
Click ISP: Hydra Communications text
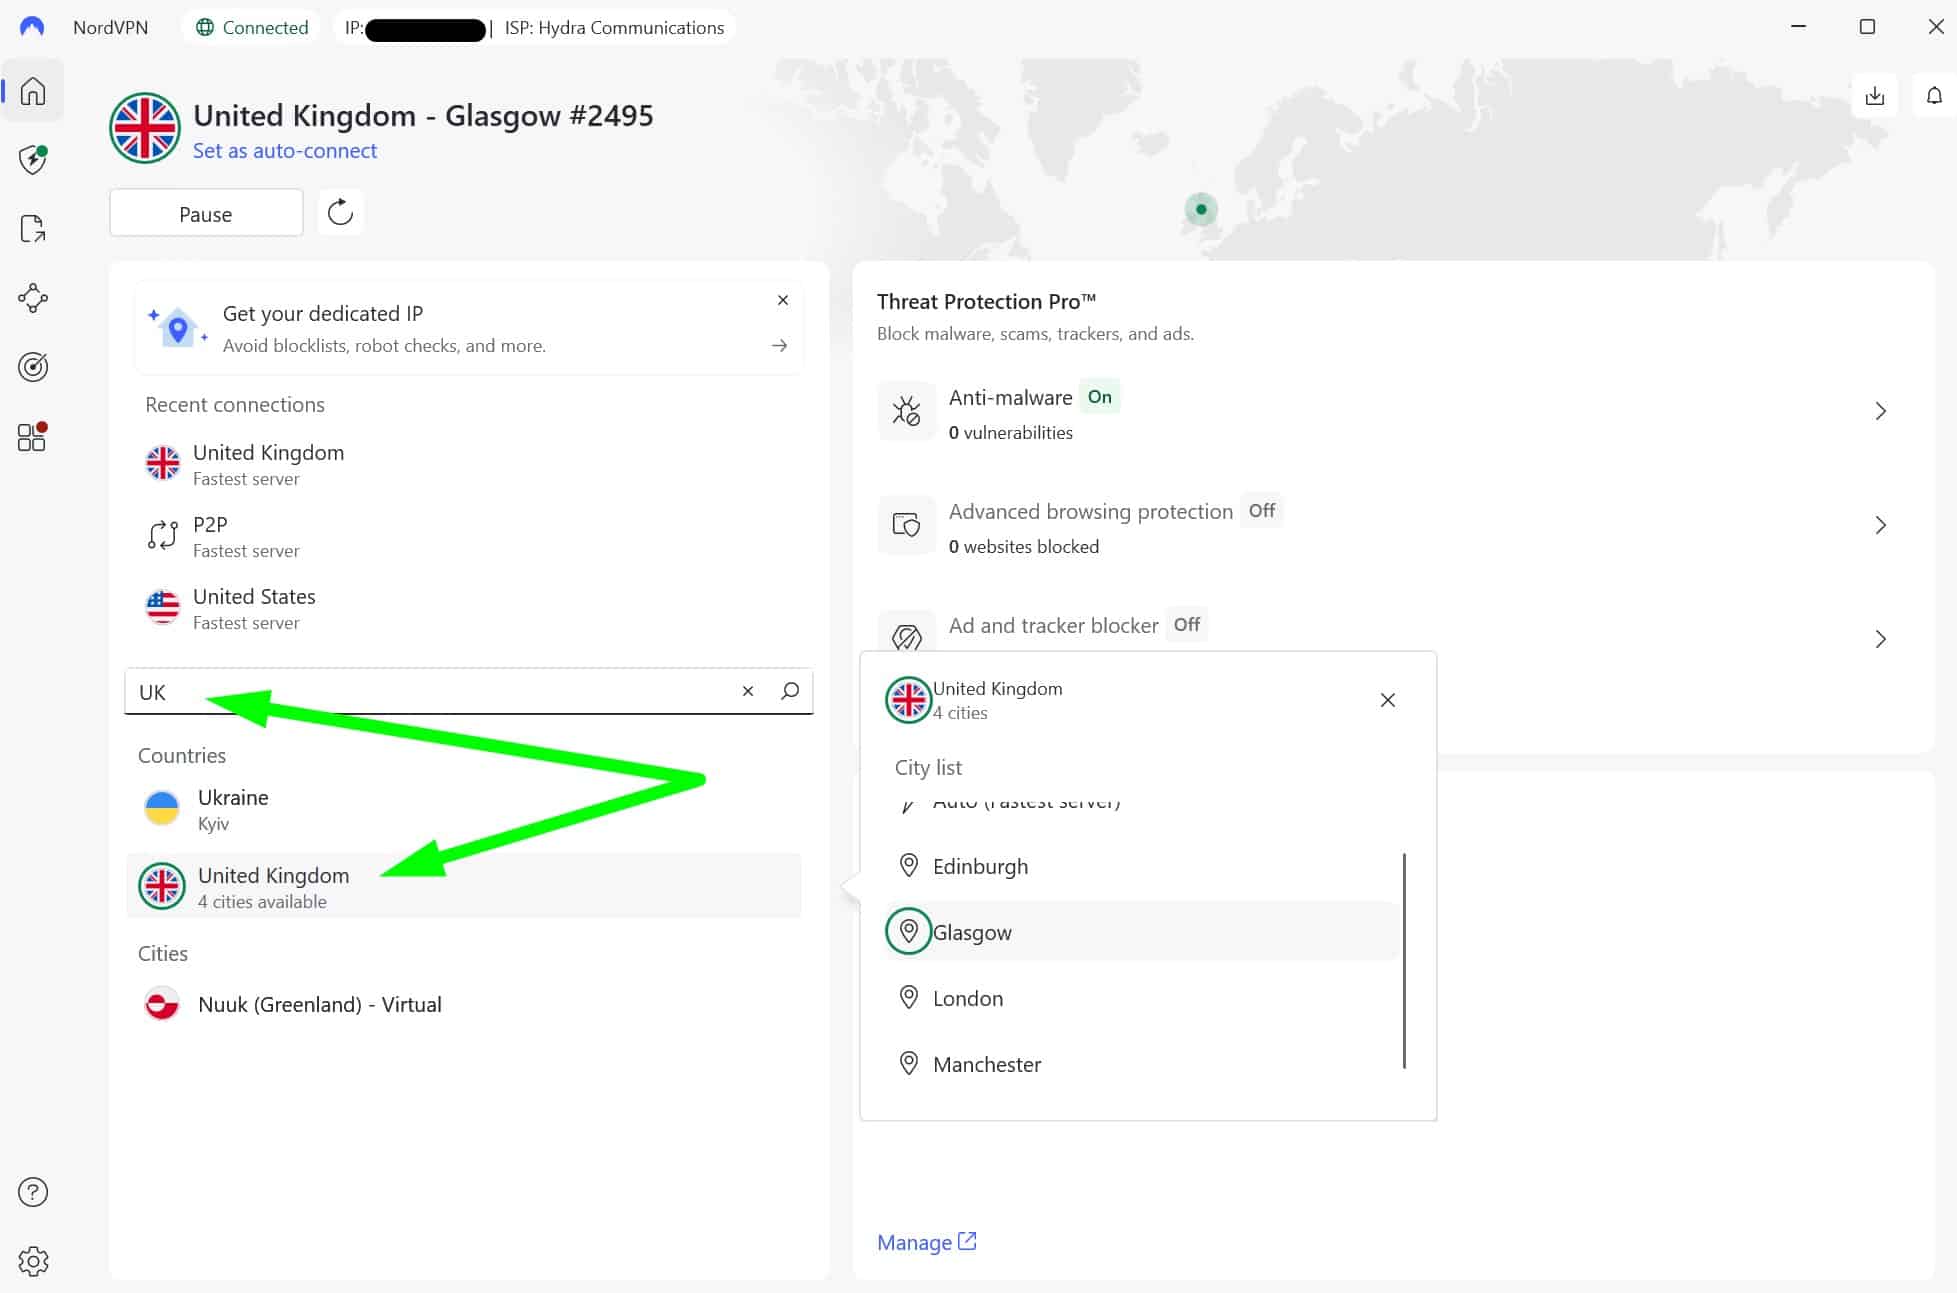(614, 28)
